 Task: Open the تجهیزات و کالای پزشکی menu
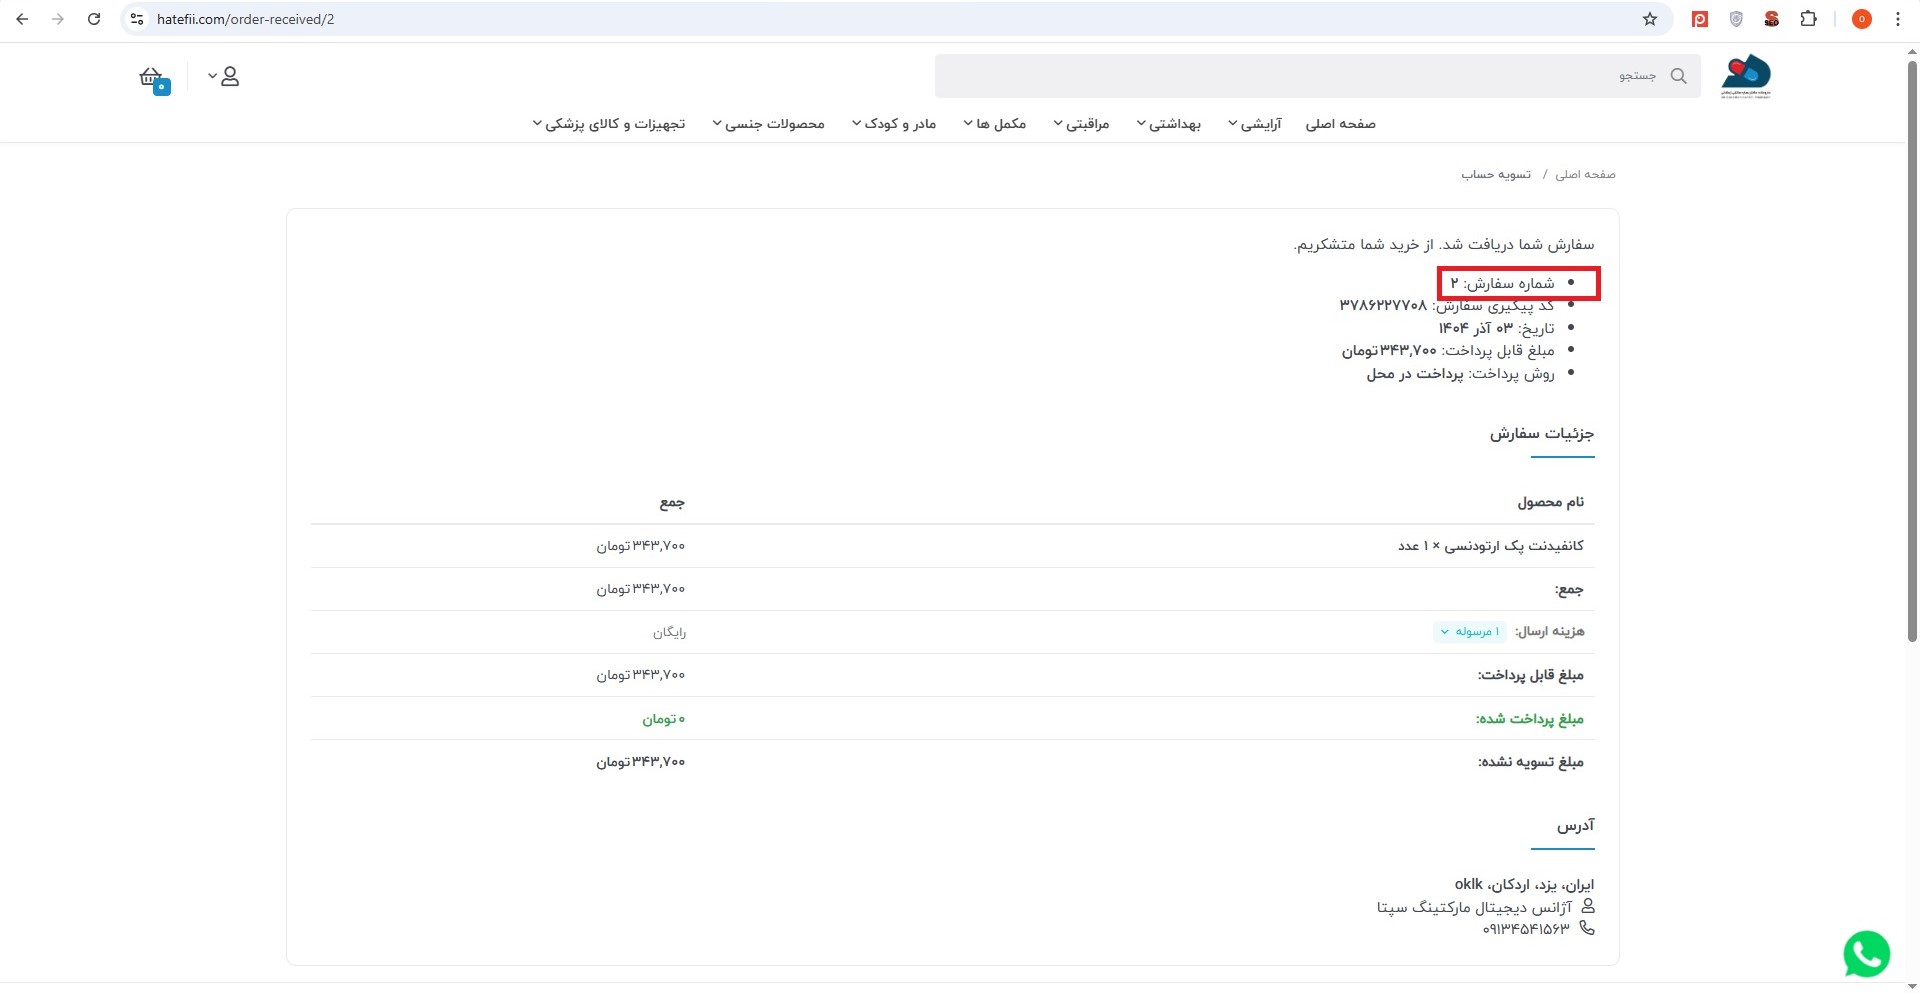coord(609,124)
